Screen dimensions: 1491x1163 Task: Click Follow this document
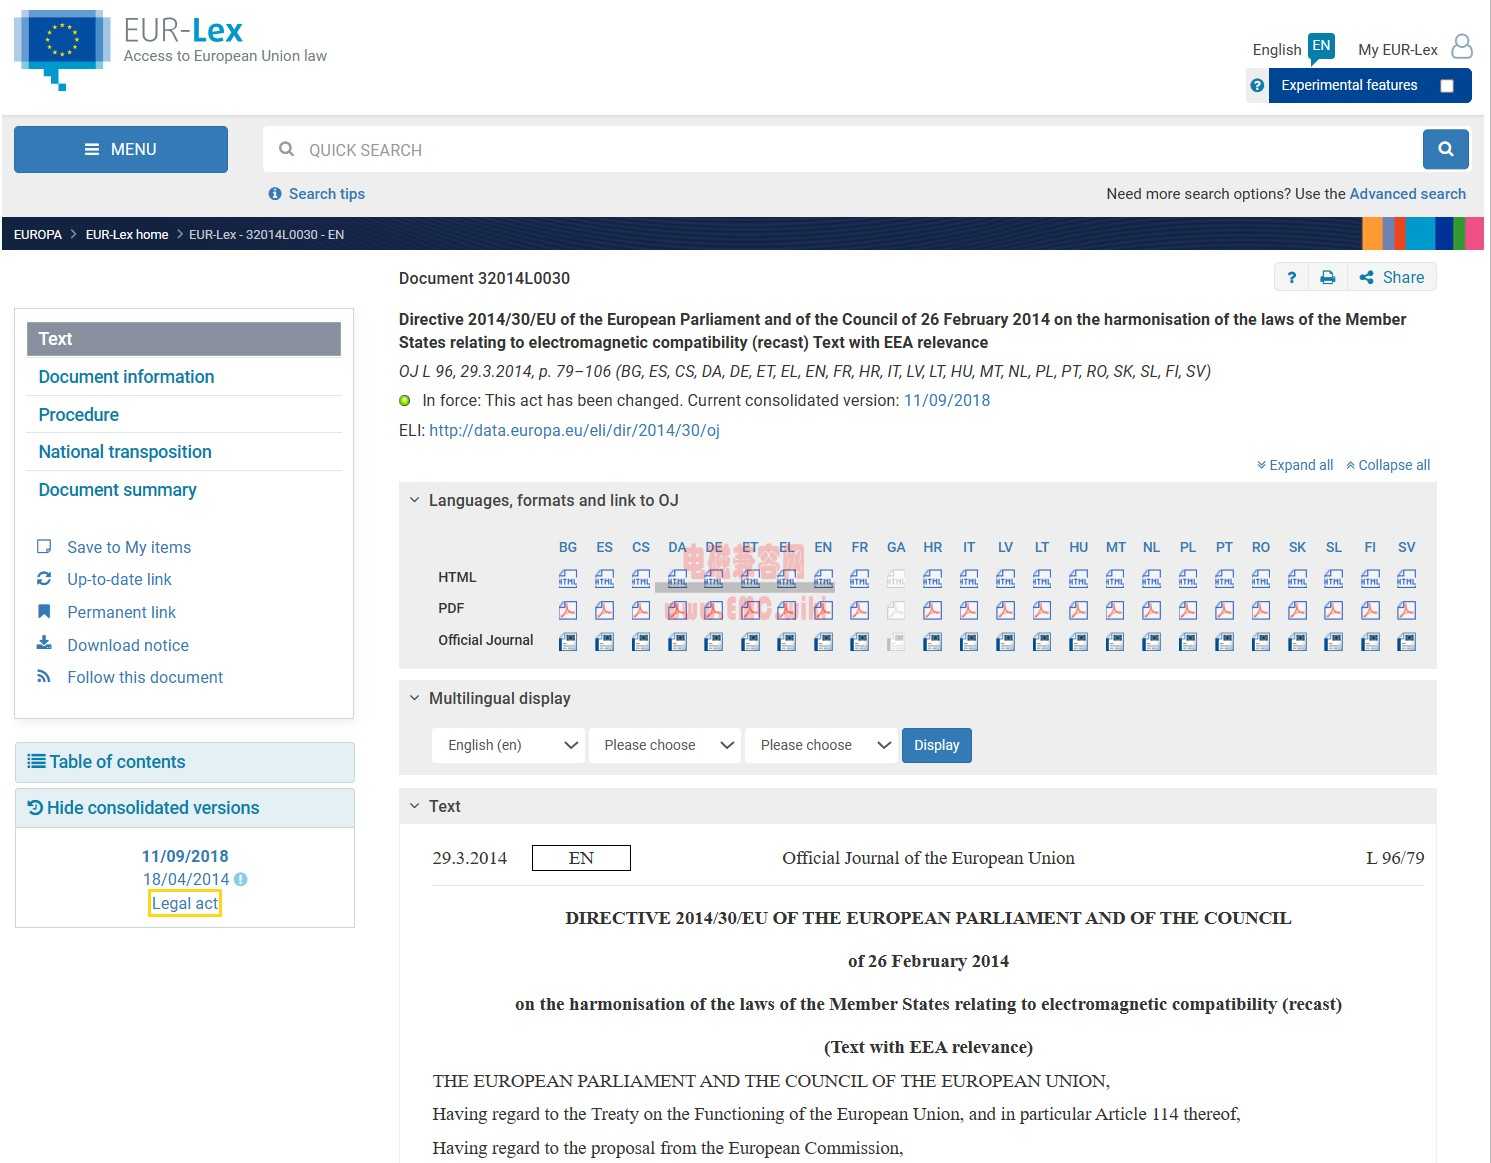[145, 677]
